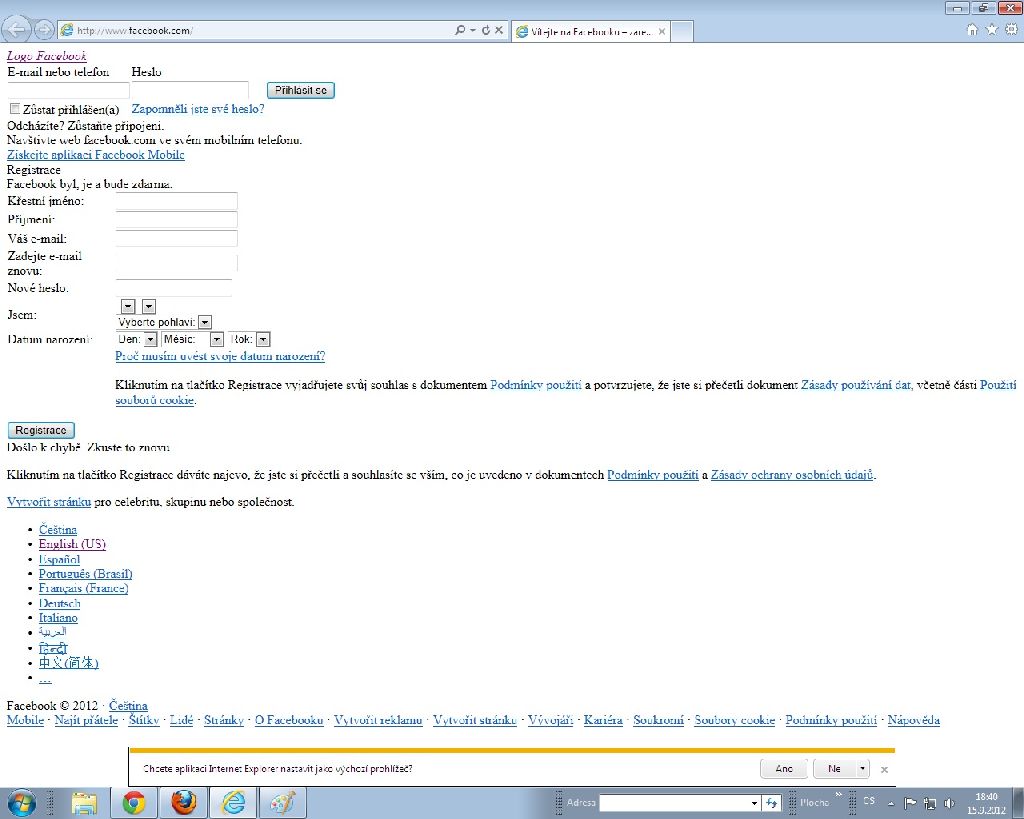Click the Registrace button
1024x819 pixels.
pyautogui.click(x=41, y=430)
